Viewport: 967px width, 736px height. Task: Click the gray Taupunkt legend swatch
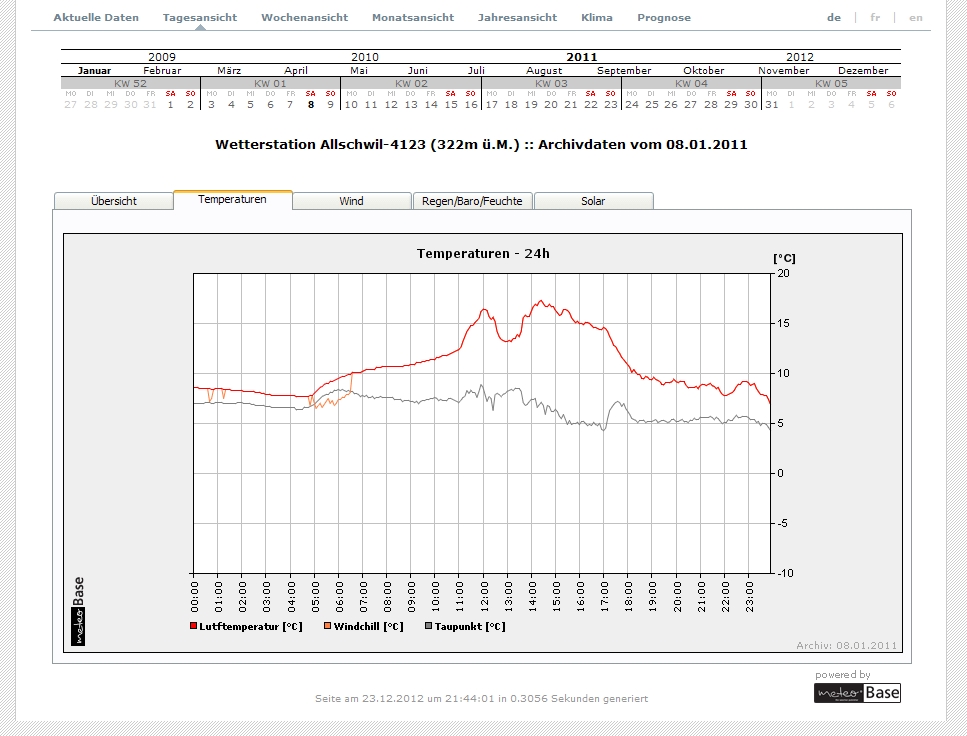point(429,626)
